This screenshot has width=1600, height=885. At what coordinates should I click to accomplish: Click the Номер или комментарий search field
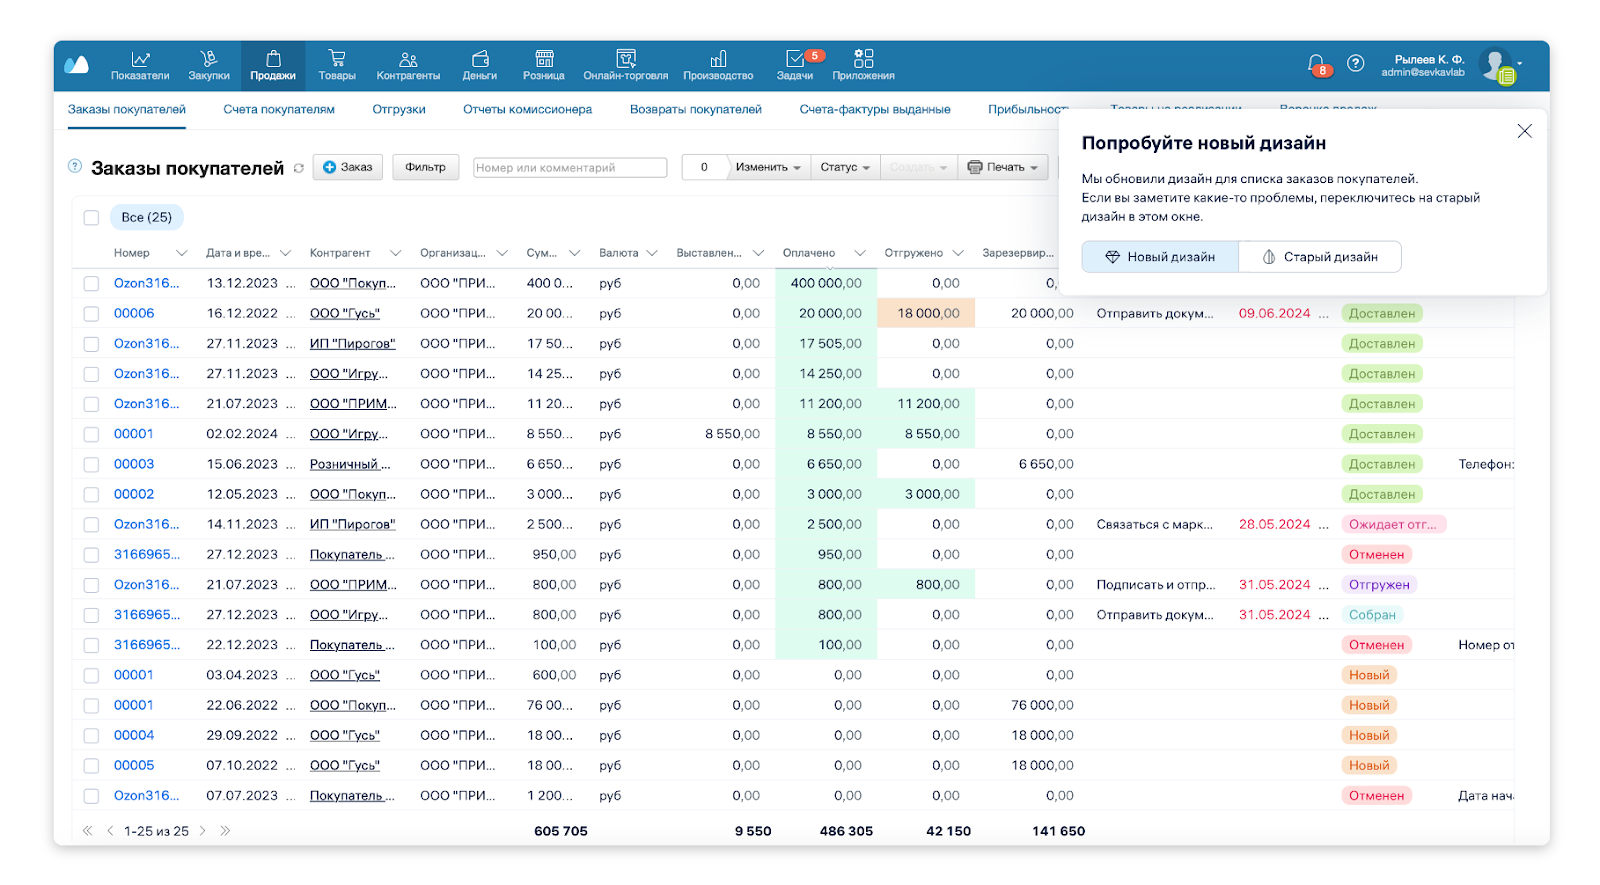(569, 167)
